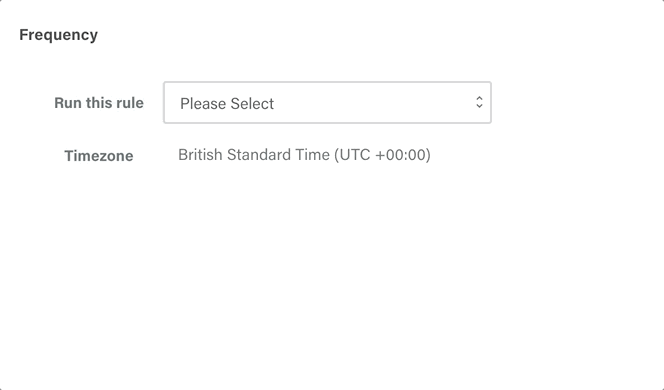The height and width of the screenshot is (390, 664).
Task: Click the Run this rule label
Action: [99, 103]
